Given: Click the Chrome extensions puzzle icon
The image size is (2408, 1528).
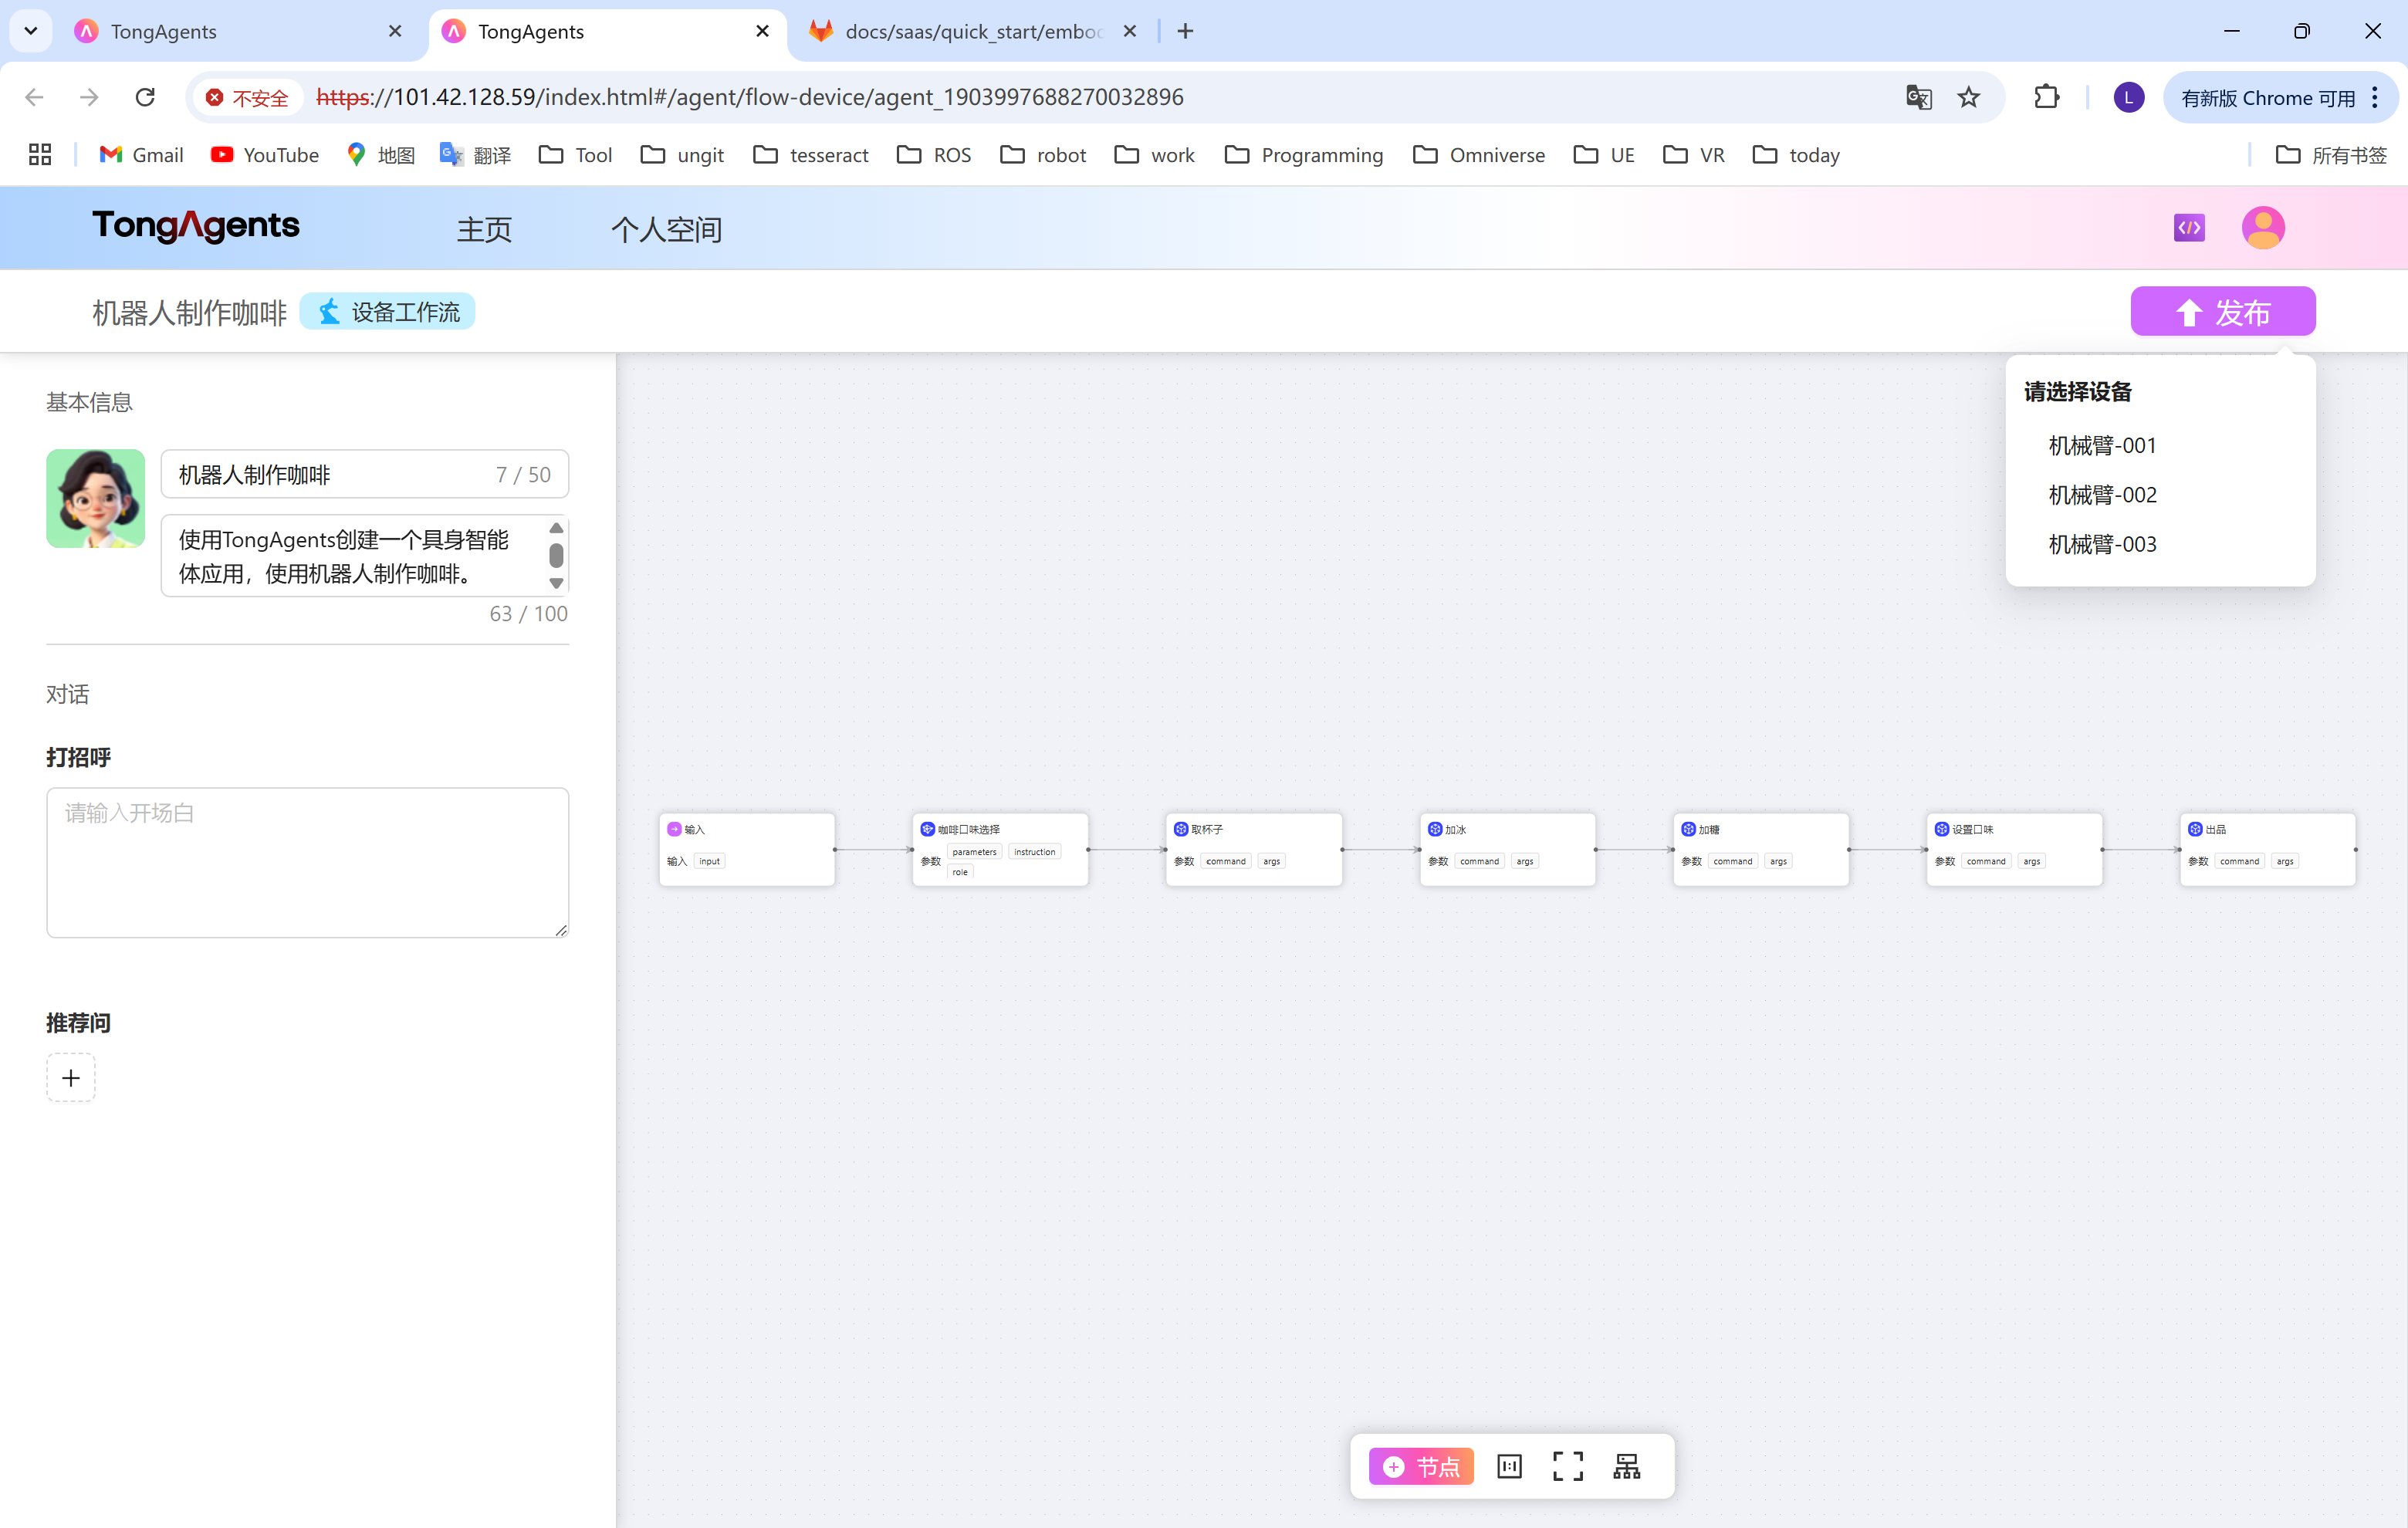Looking at the screenshot, I should point(2046,97).
